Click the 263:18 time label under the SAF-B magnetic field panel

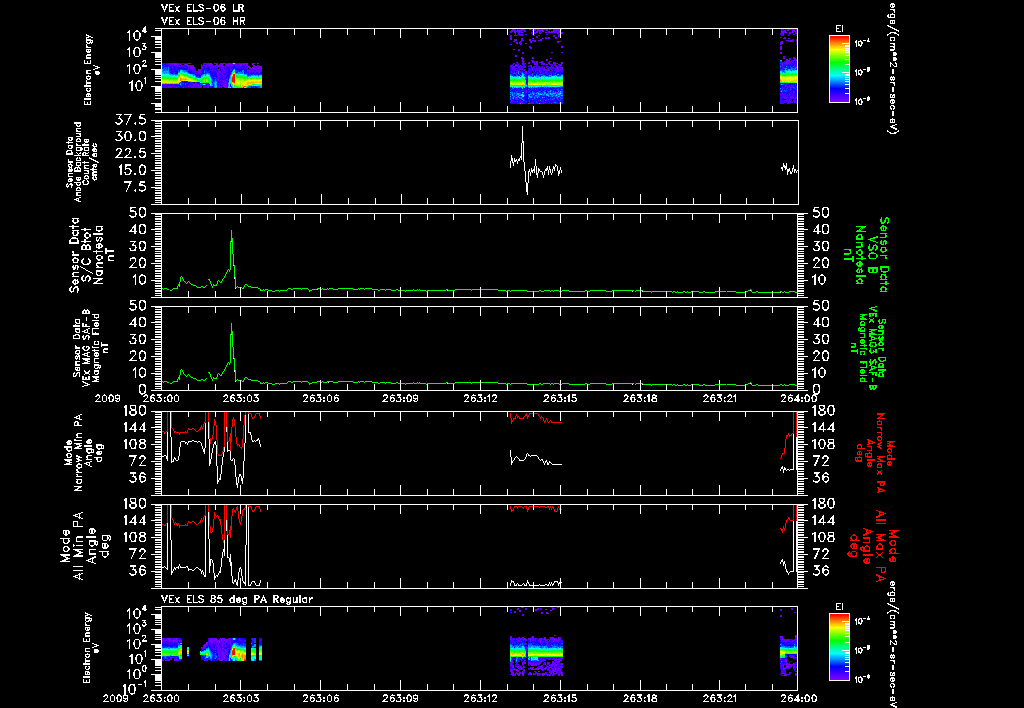(640, 398)
